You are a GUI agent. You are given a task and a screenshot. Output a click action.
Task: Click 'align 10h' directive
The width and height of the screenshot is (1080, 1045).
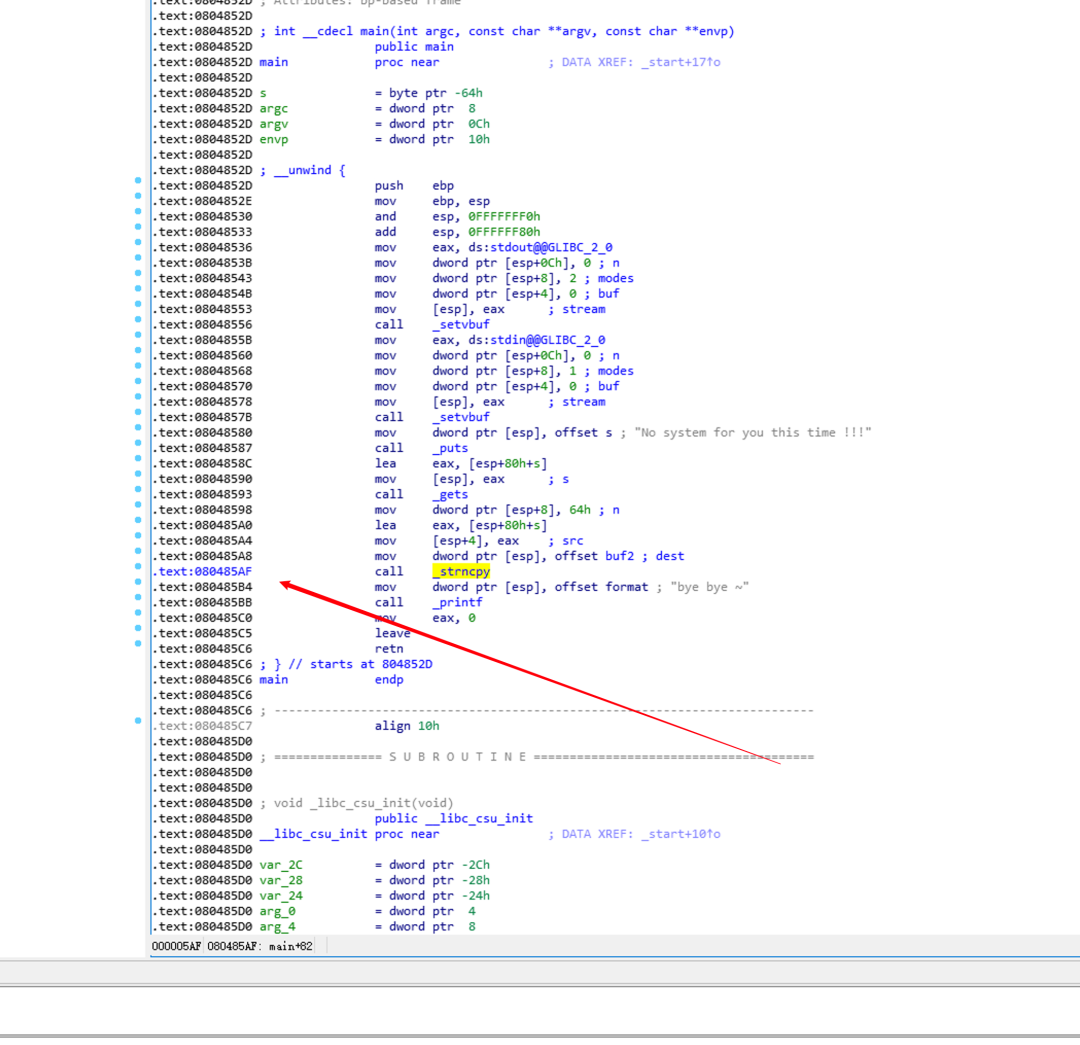tap(407, 725)
